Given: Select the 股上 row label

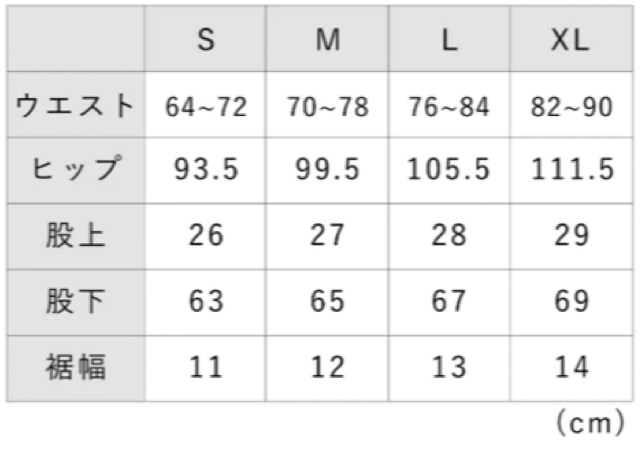Looking at the screenshot, I should point(76,236).
